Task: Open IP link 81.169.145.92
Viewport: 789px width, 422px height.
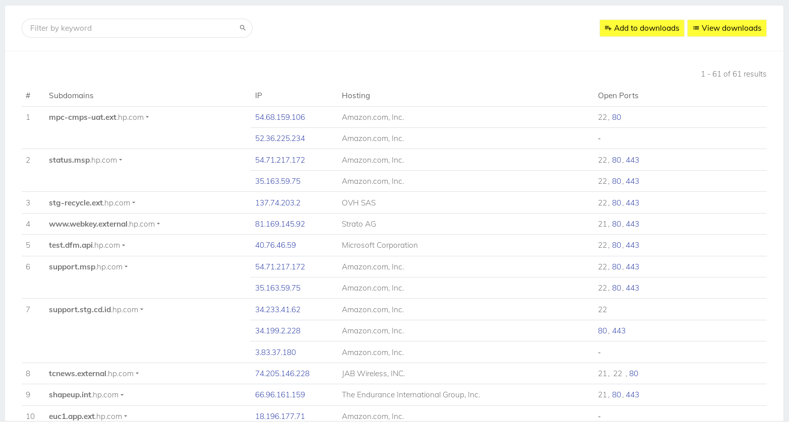Action: tap(280, 224)
